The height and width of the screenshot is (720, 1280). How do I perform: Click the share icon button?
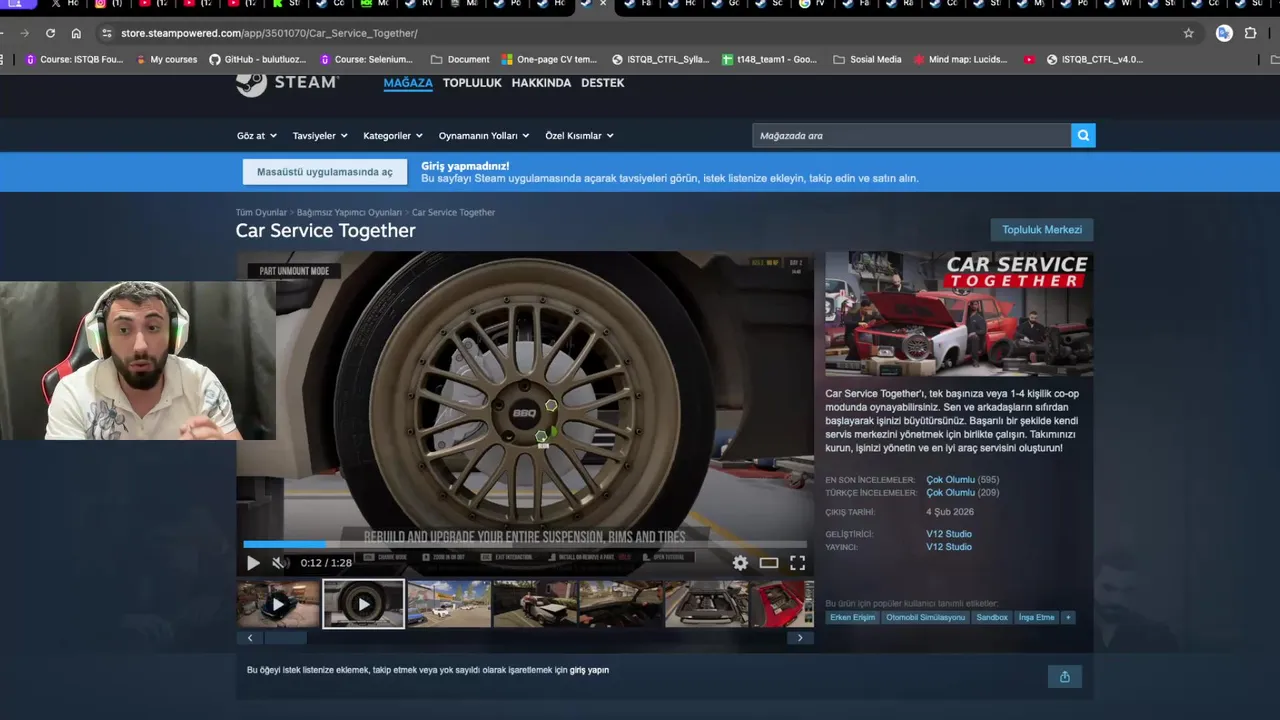[x=1065, y=677]
